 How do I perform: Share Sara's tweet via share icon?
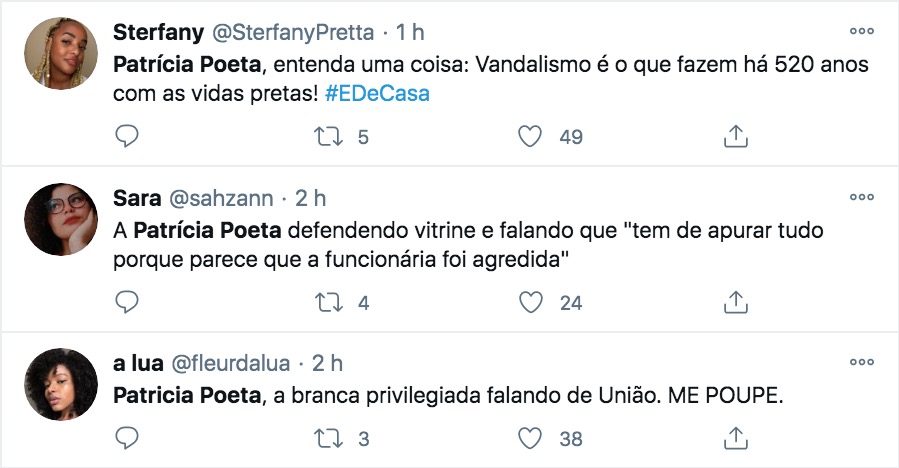pyautogui.click(x=735, y=301)
